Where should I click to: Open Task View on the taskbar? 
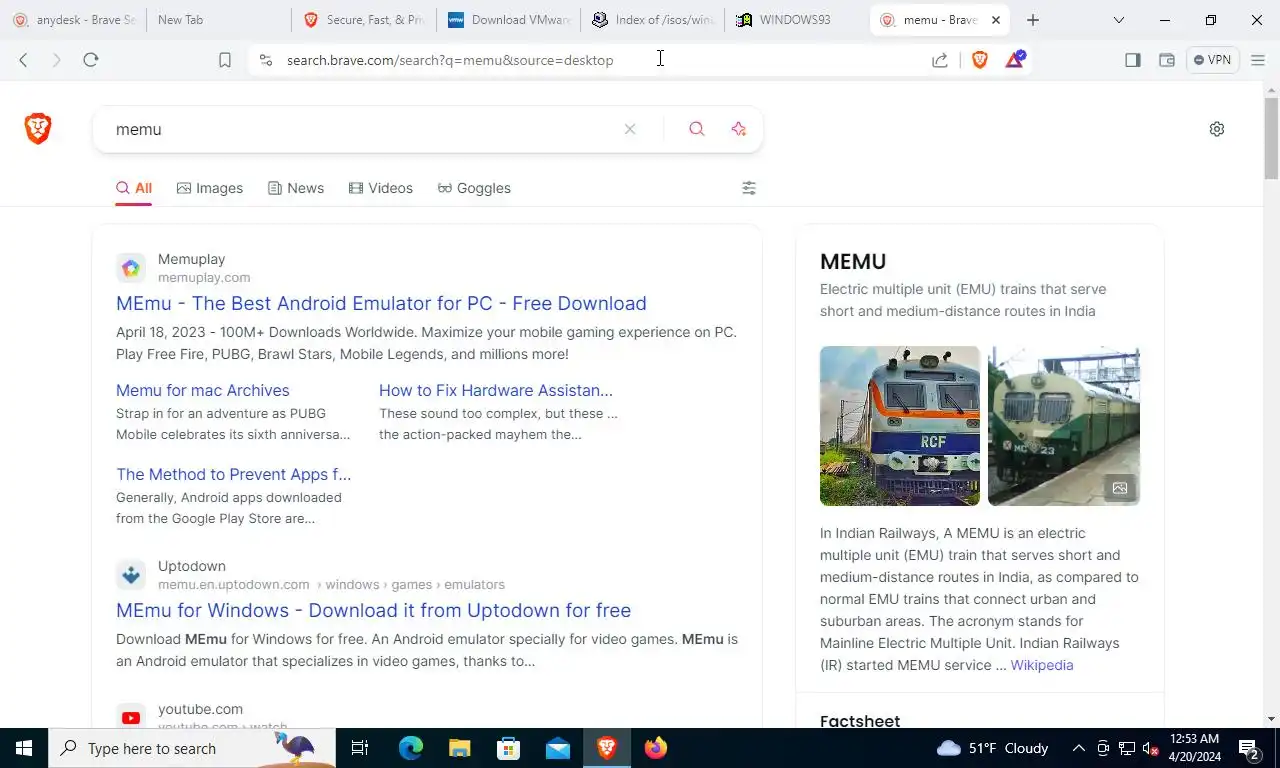point(360,748)
